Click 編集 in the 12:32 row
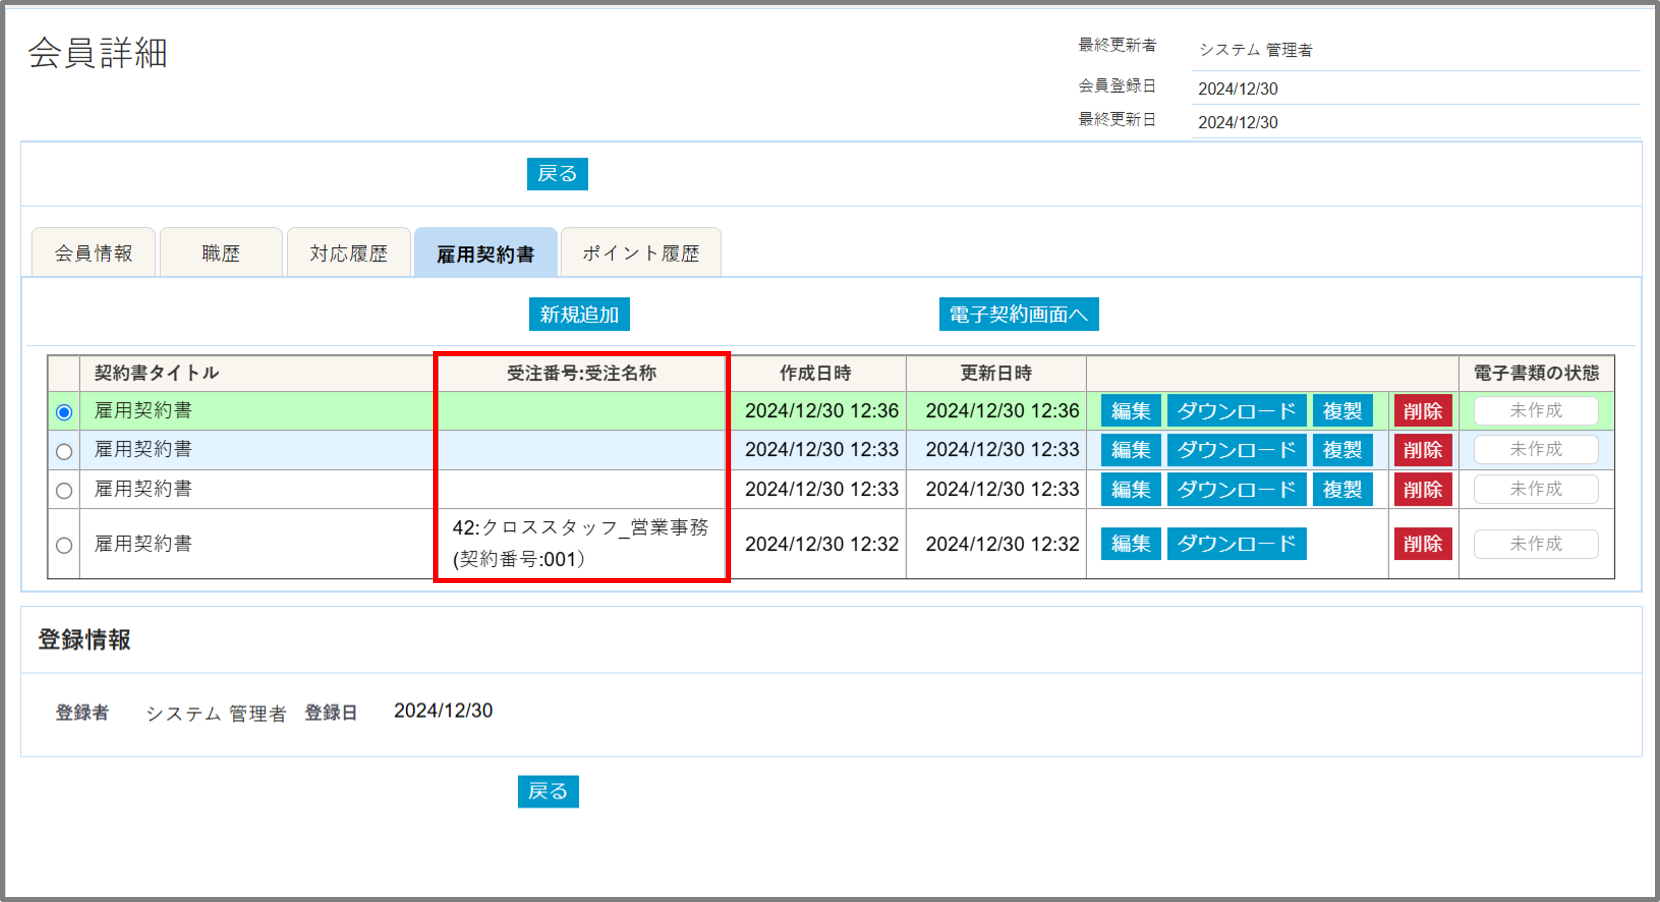 [1131, 543]
